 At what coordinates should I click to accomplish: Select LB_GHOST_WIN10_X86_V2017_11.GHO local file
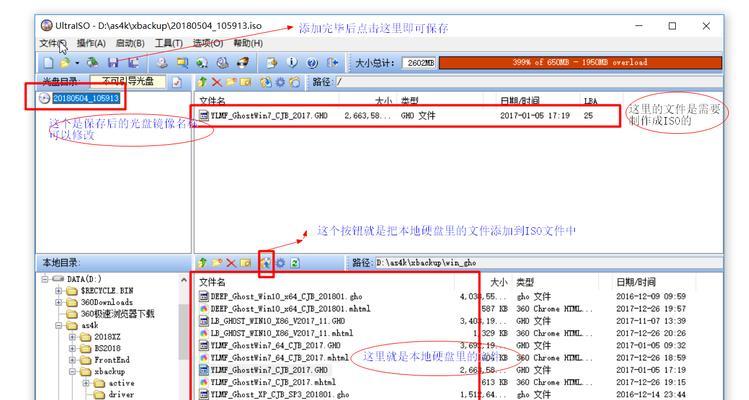coord(278,321)
